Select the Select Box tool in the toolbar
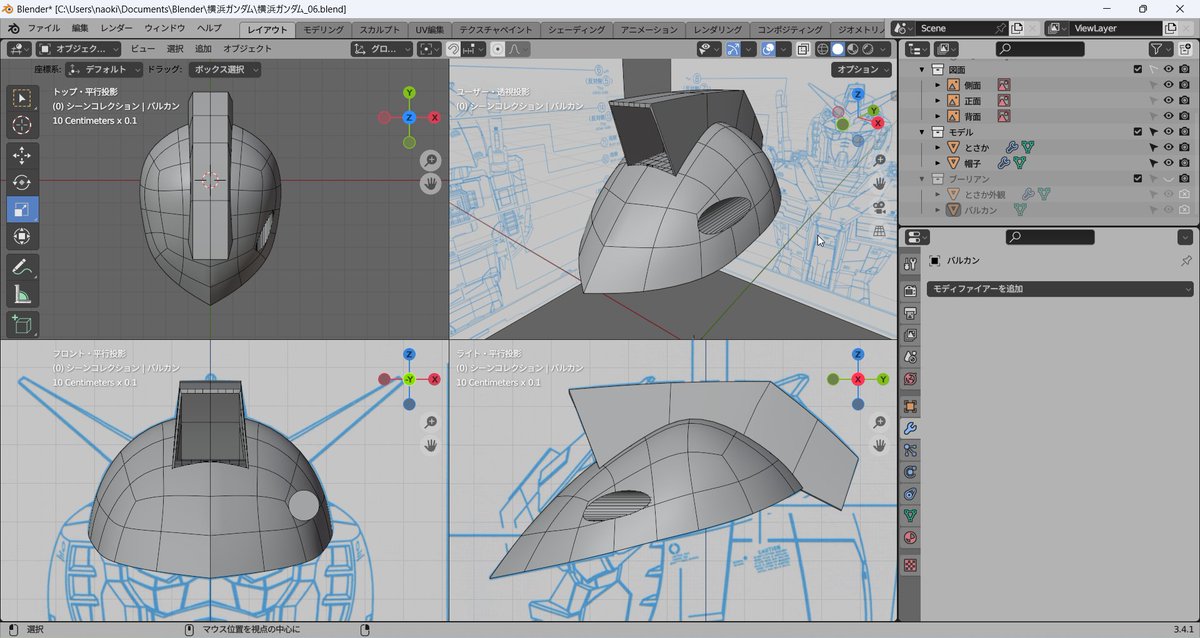1200x638 pixels. pyautogui.click(x=22, y=98)
